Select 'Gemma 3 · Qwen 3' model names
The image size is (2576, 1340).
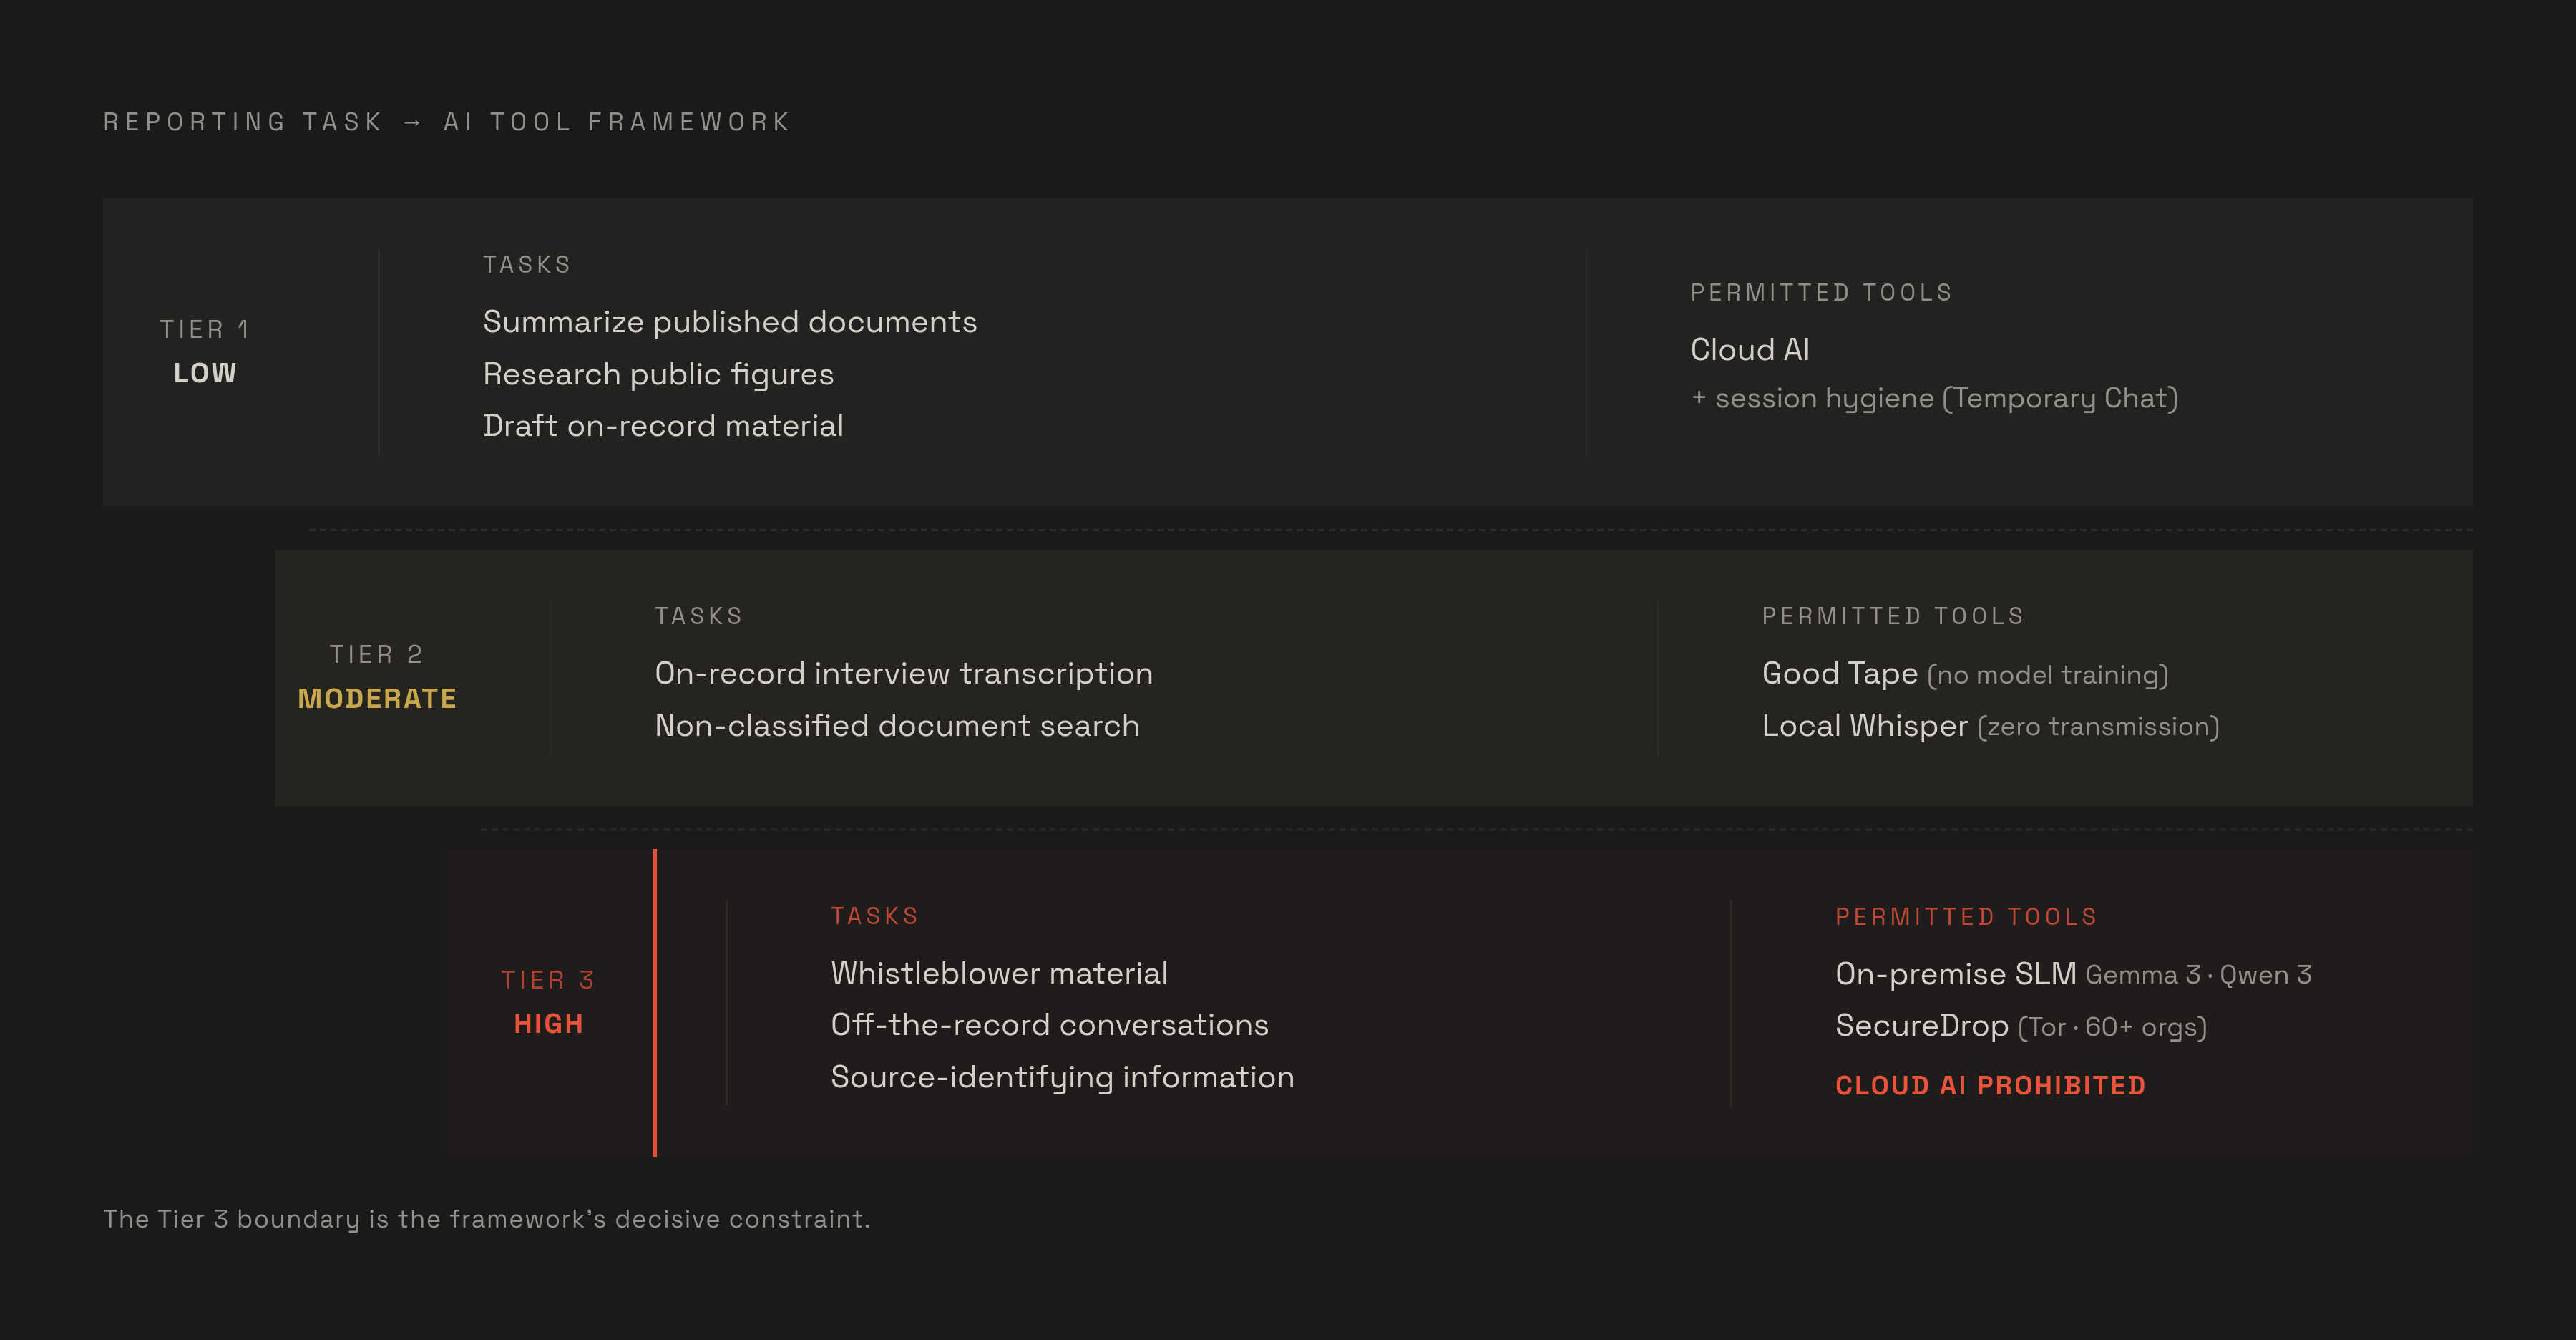point(2198,975)
